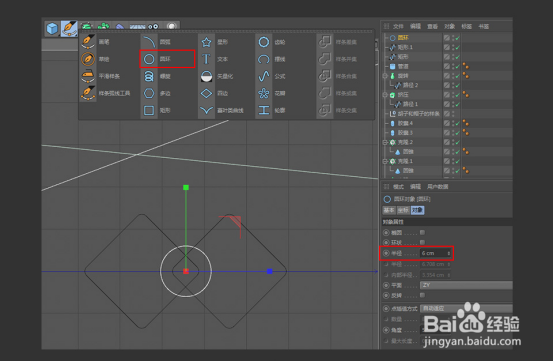Click the 样条并集 spline union icon
This screenshot has width=553, height=361.
(x=325, y=59)
